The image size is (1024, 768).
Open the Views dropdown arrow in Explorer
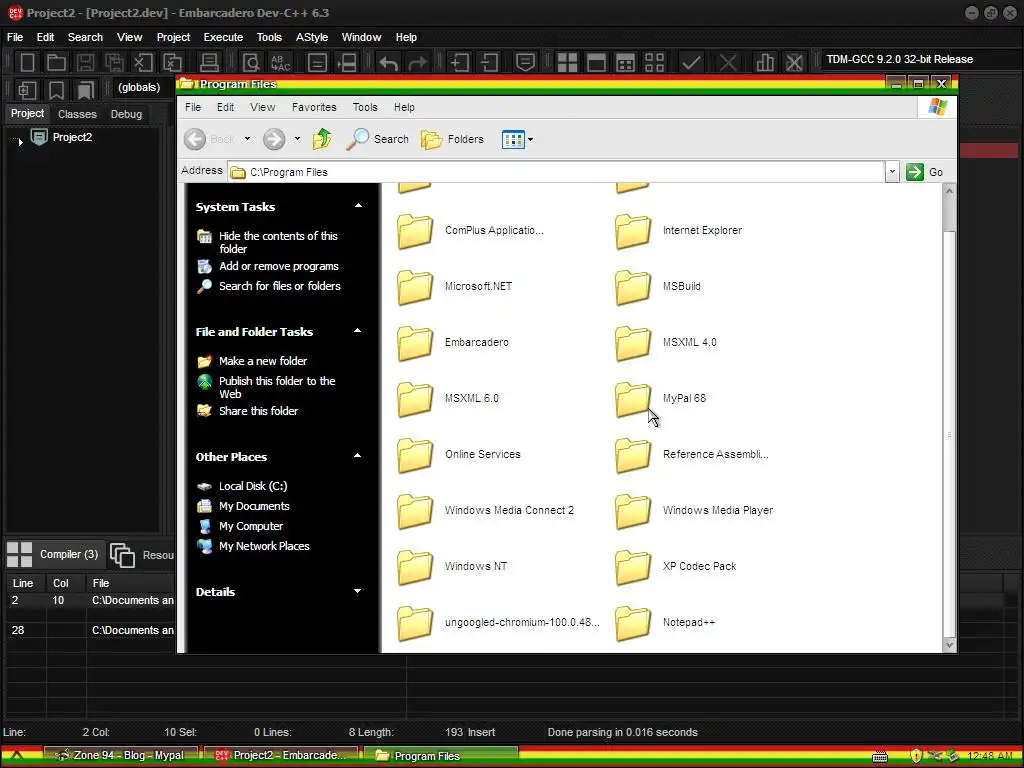click(530, 139)
